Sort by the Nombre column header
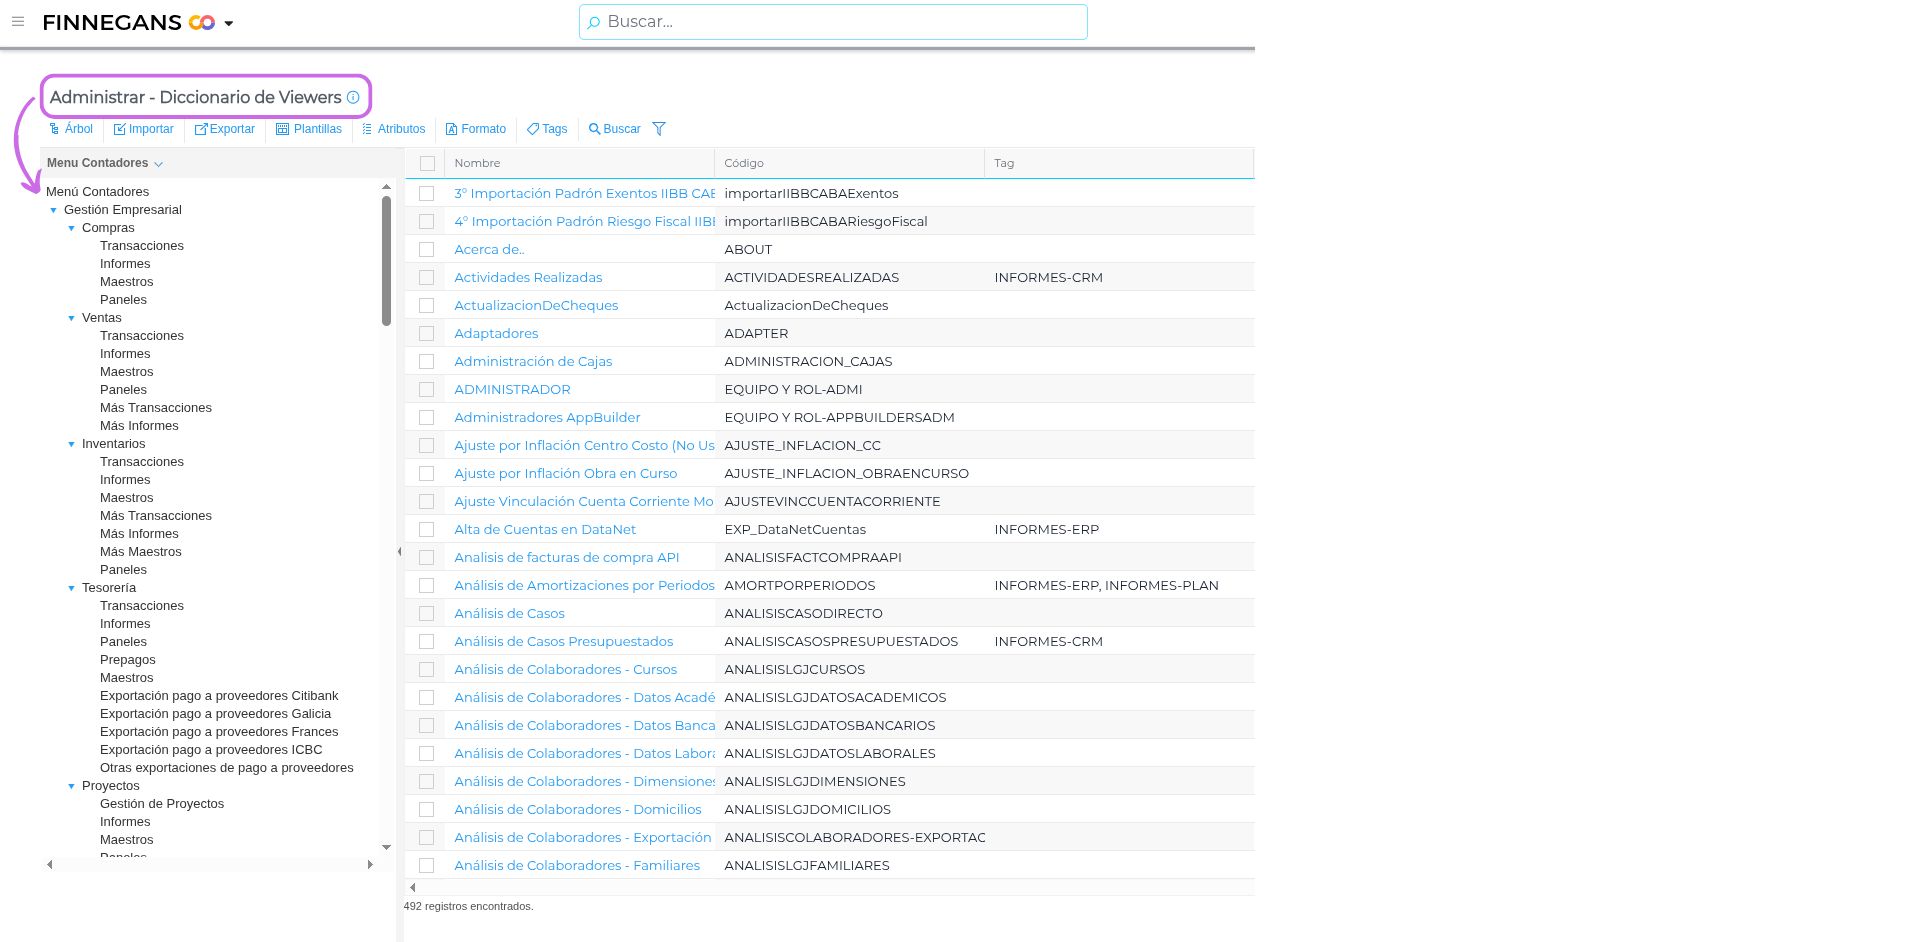1920x942 pixels. [578, 163]
